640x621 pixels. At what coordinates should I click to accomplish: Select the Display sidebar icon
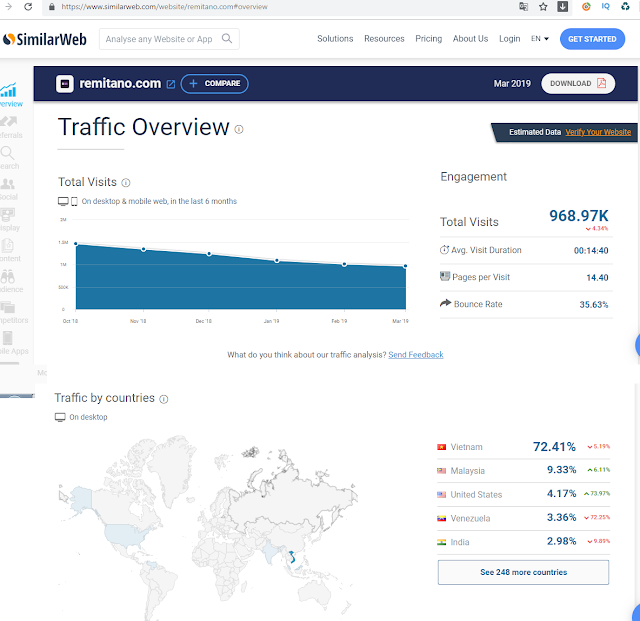(x=8, y=214)
